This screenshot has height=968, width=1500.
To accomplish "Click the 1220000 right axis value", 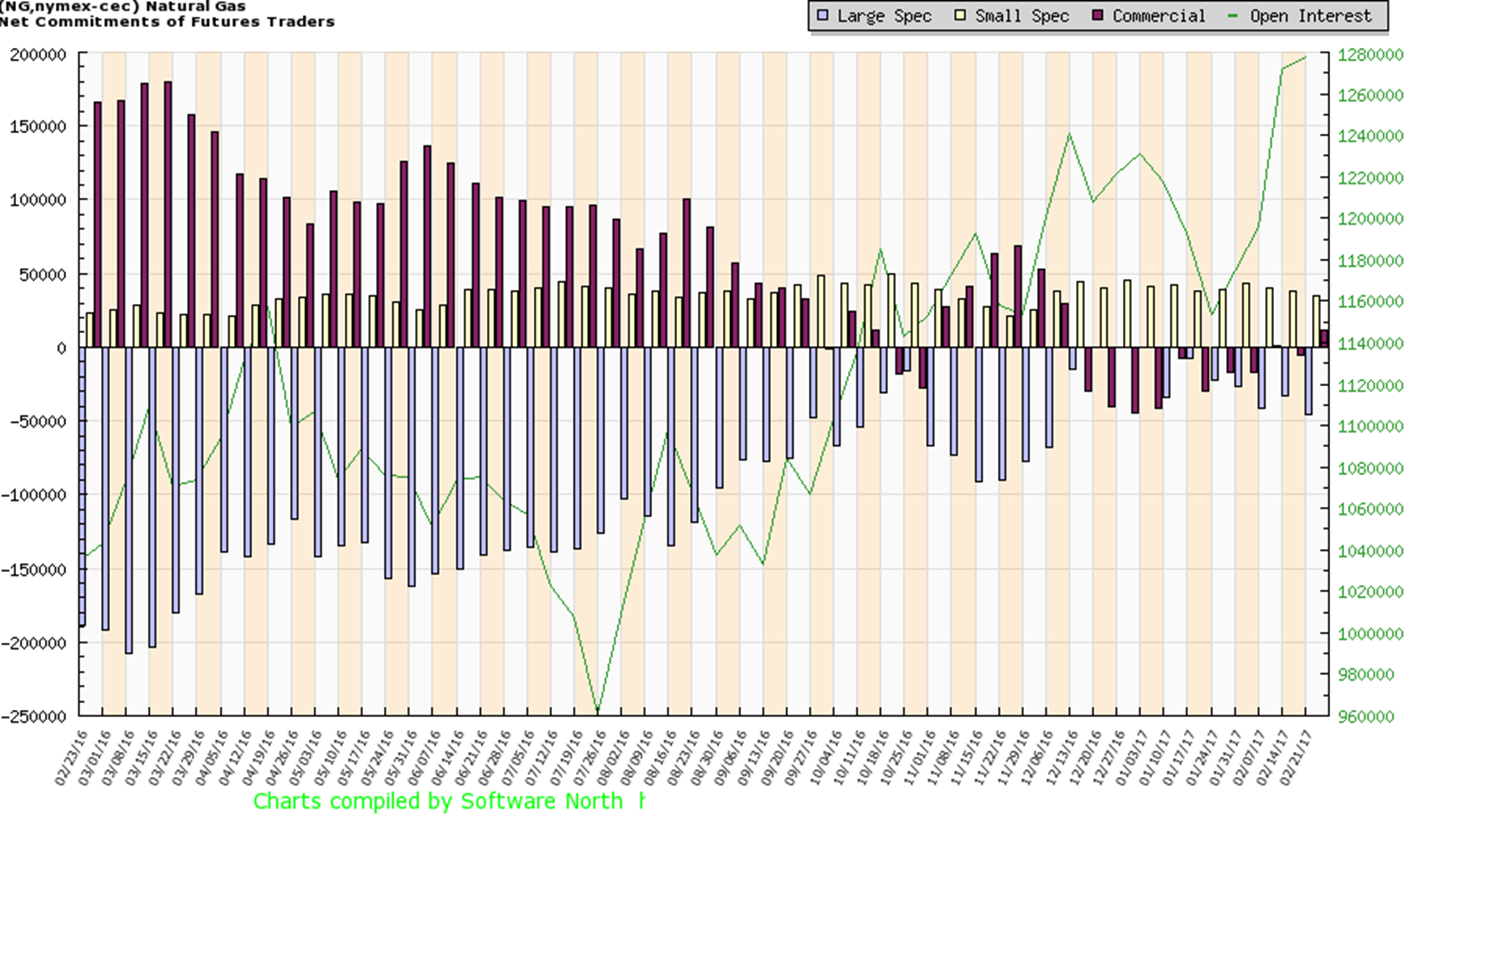I will tap(1370, 178).
